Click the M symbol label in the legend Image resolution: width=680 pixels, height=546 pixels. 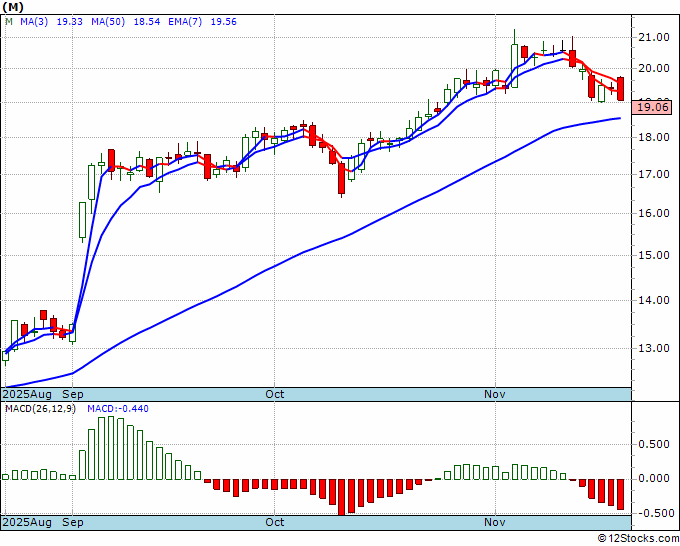click(9, 22)
